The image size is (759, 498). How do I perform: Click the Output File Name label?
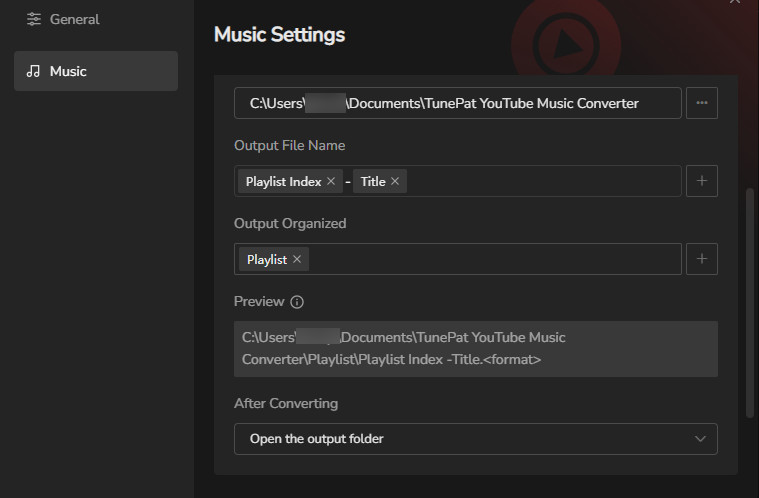point(289,146)
